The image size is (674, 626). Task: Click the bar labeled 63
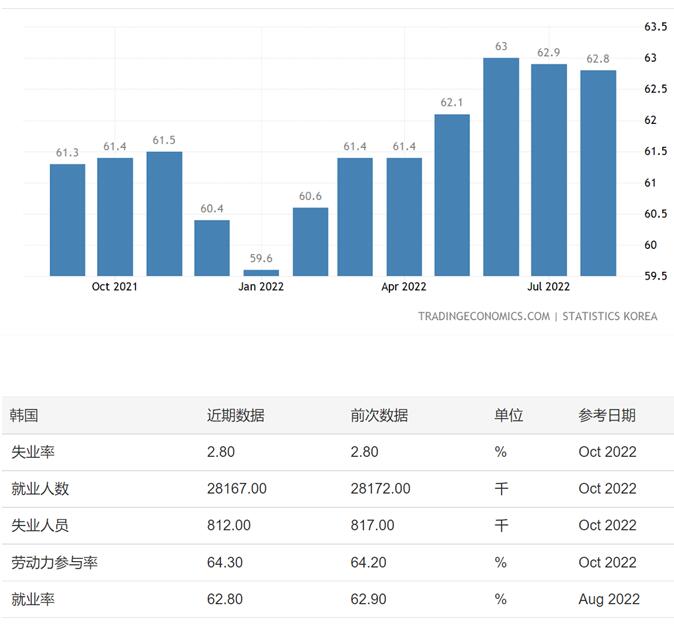click(x=501, y=167)
